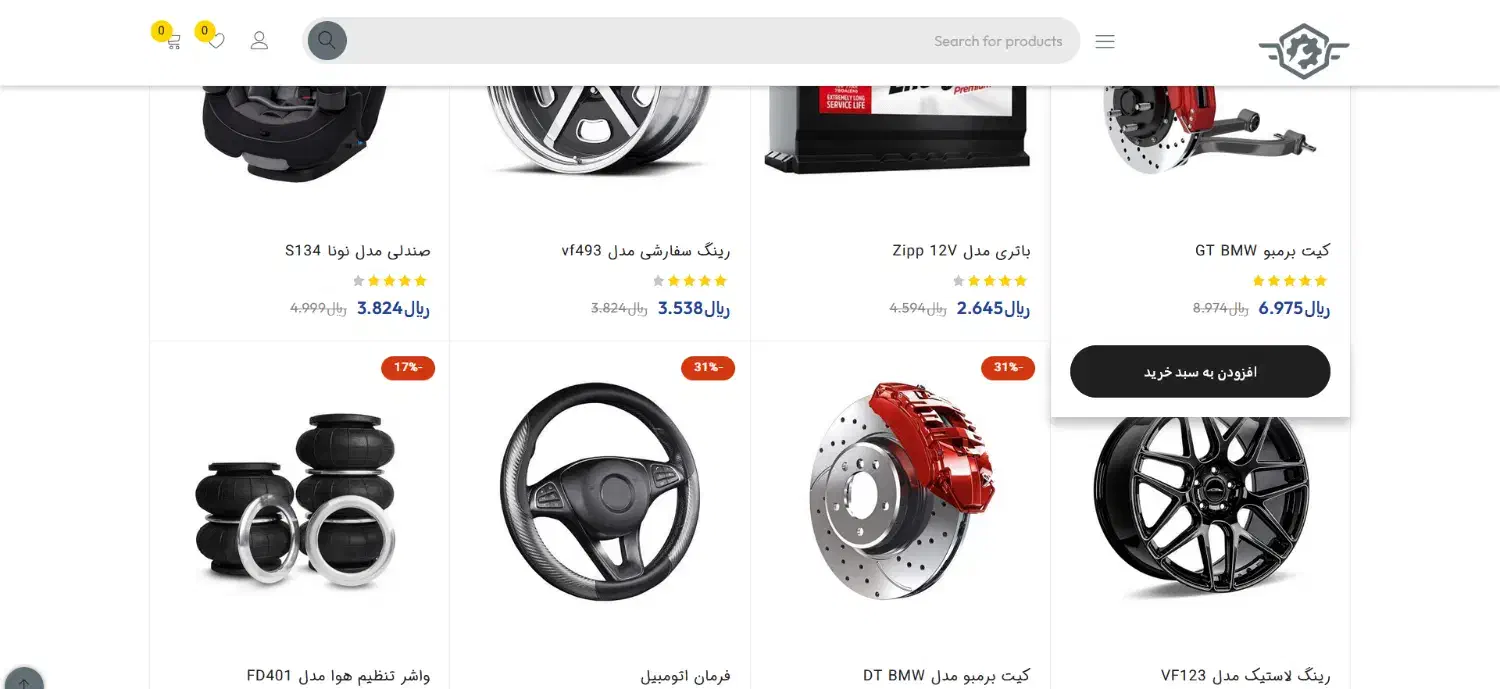
Task: Go to the site's gear logo
Action: click(1304, 51)
